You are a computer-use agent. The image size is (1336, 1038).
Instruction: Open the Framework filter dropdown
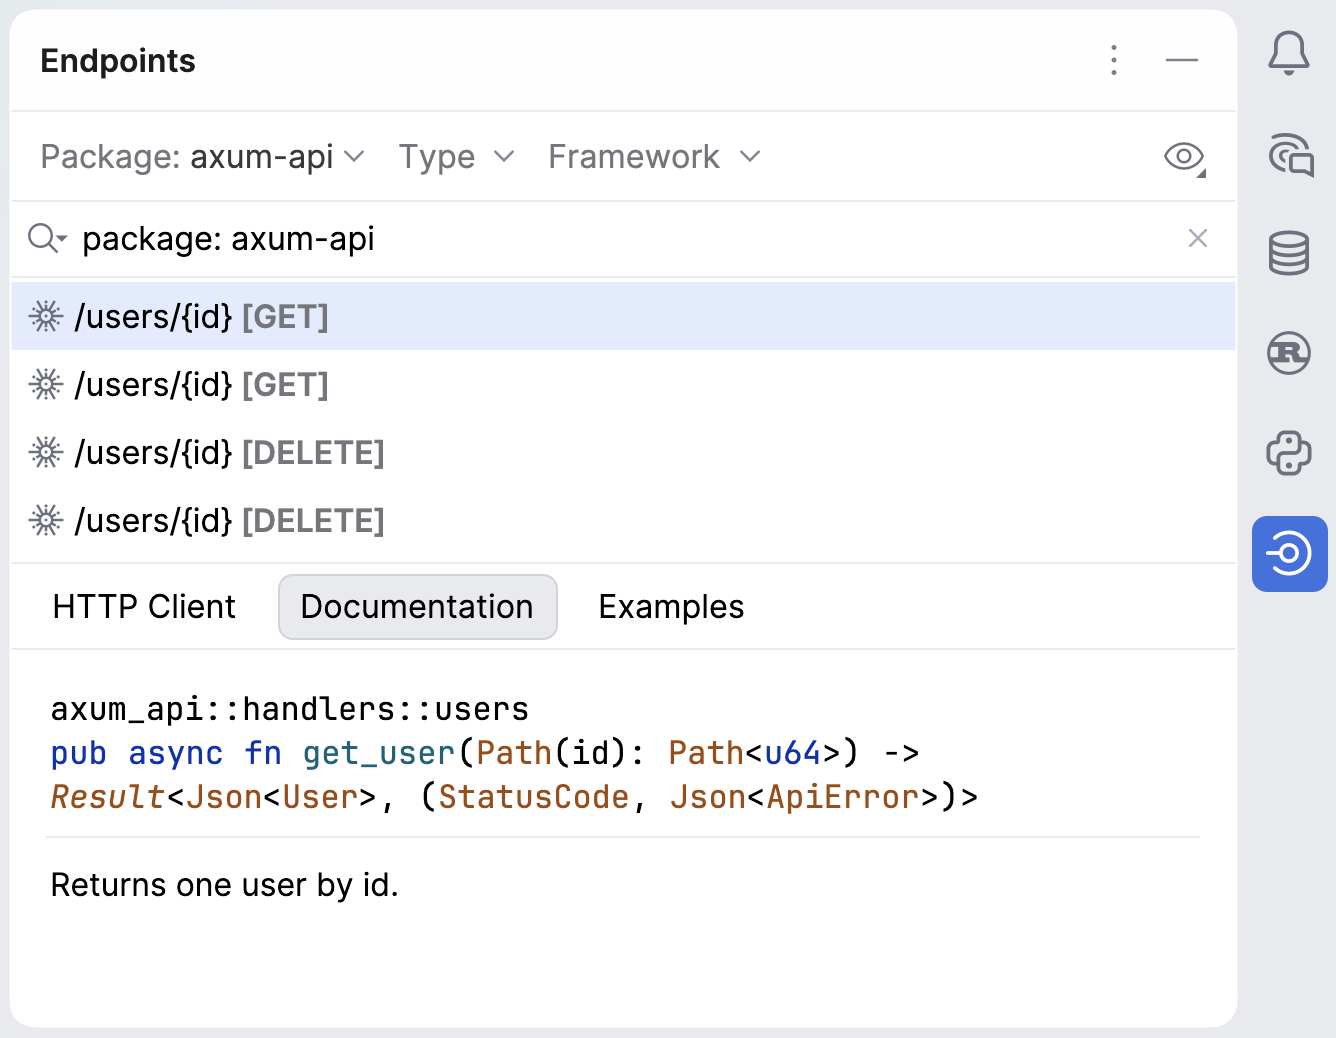(x=655, y=157)
